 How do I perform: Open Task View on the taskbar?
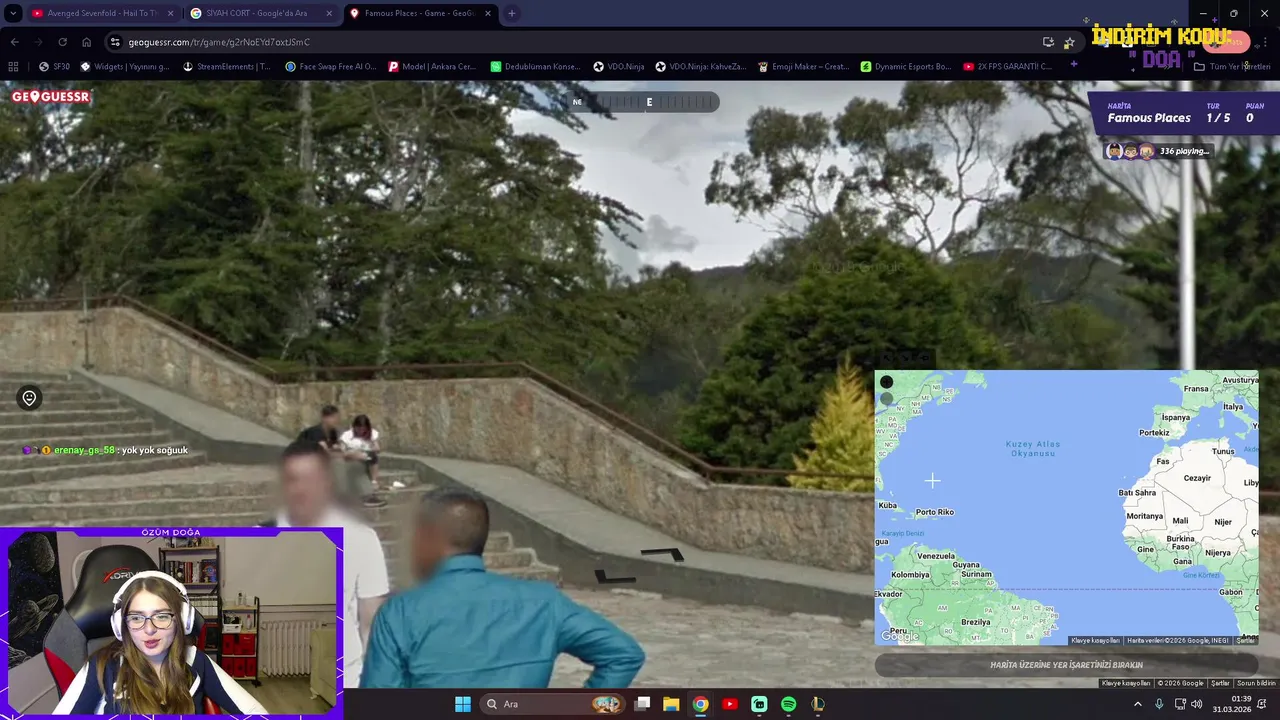(x=642, y=704)
